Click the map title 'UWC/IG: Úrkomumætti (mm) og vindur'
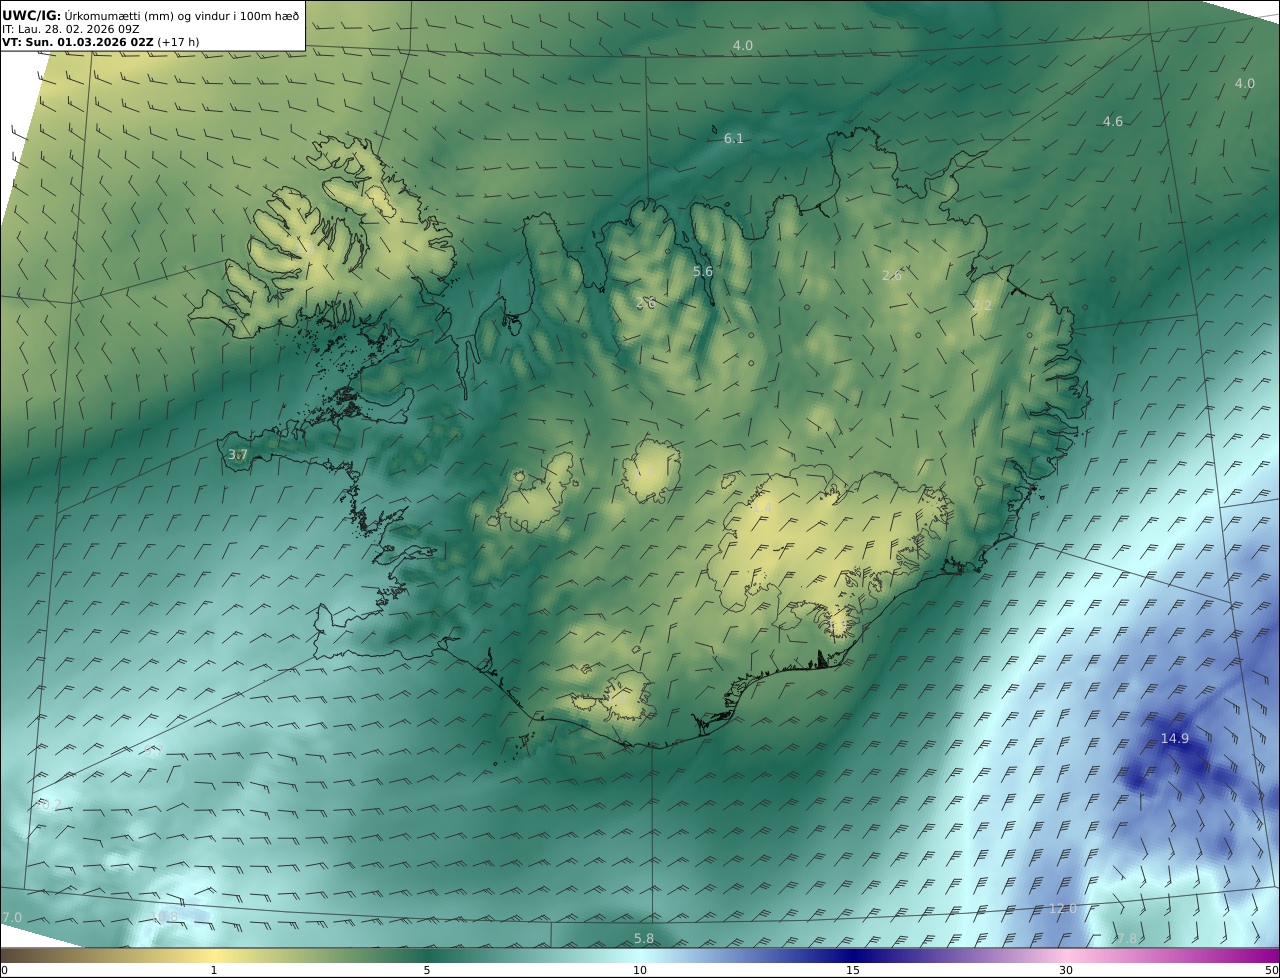The image size is (1280, 978). [151, 15]
